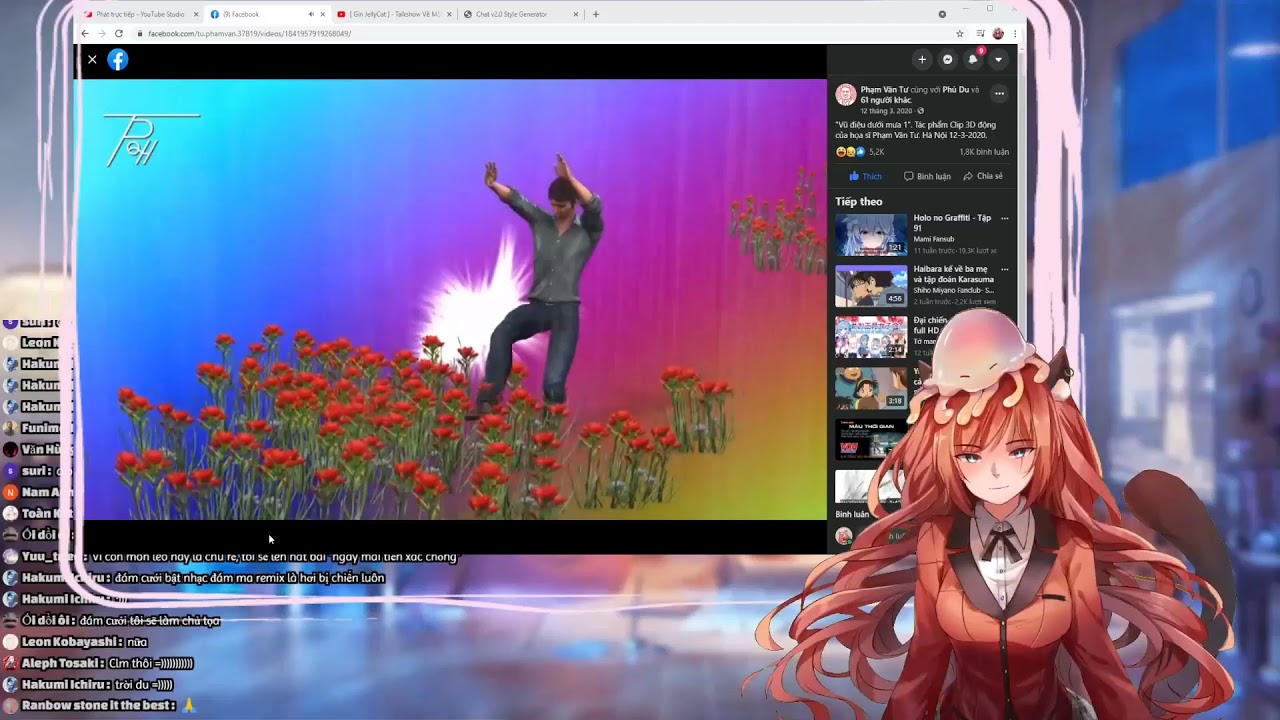Open the Messenger icon
1280x720 pixels.
point(948,60)
